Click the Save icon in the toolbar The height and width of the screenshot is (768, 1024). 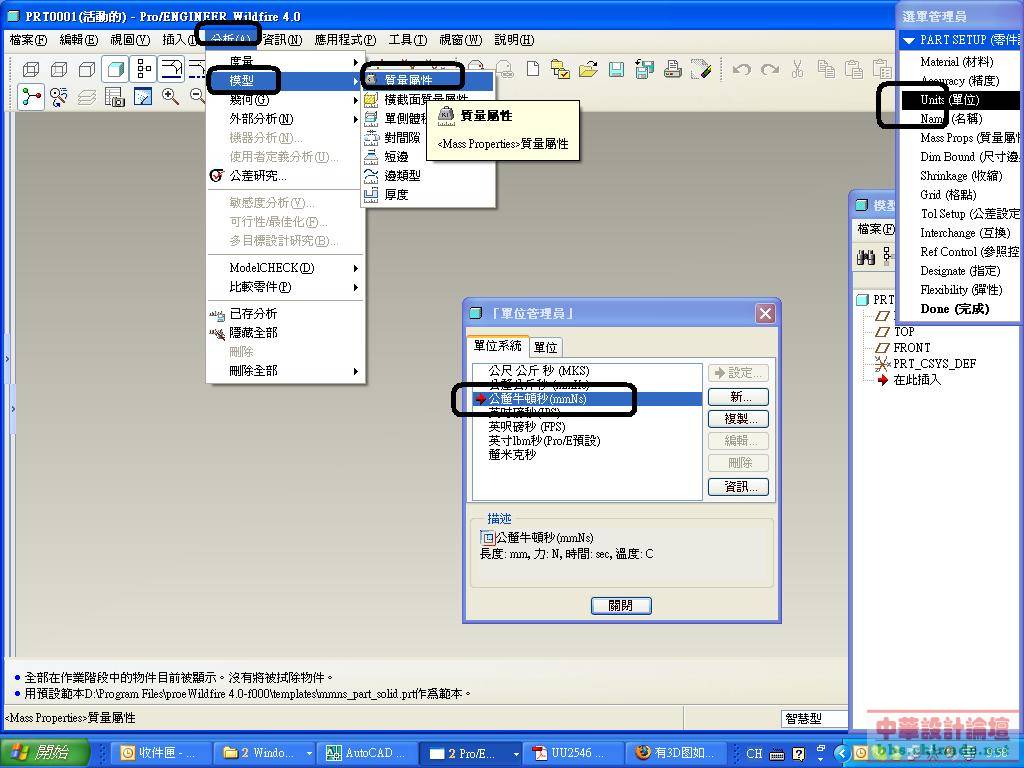[616, 69]
